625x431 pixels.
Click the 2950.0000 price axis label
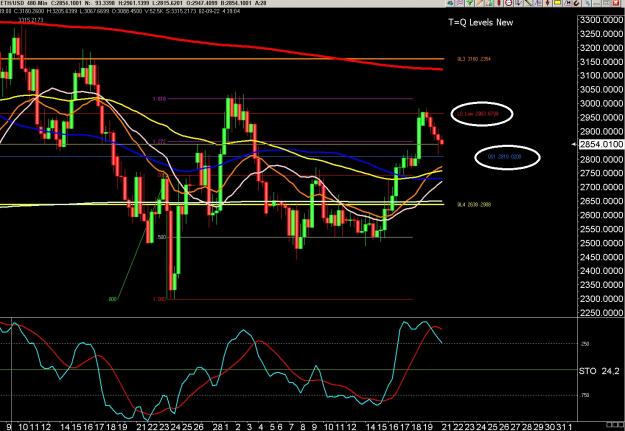[x=601, y=118]
